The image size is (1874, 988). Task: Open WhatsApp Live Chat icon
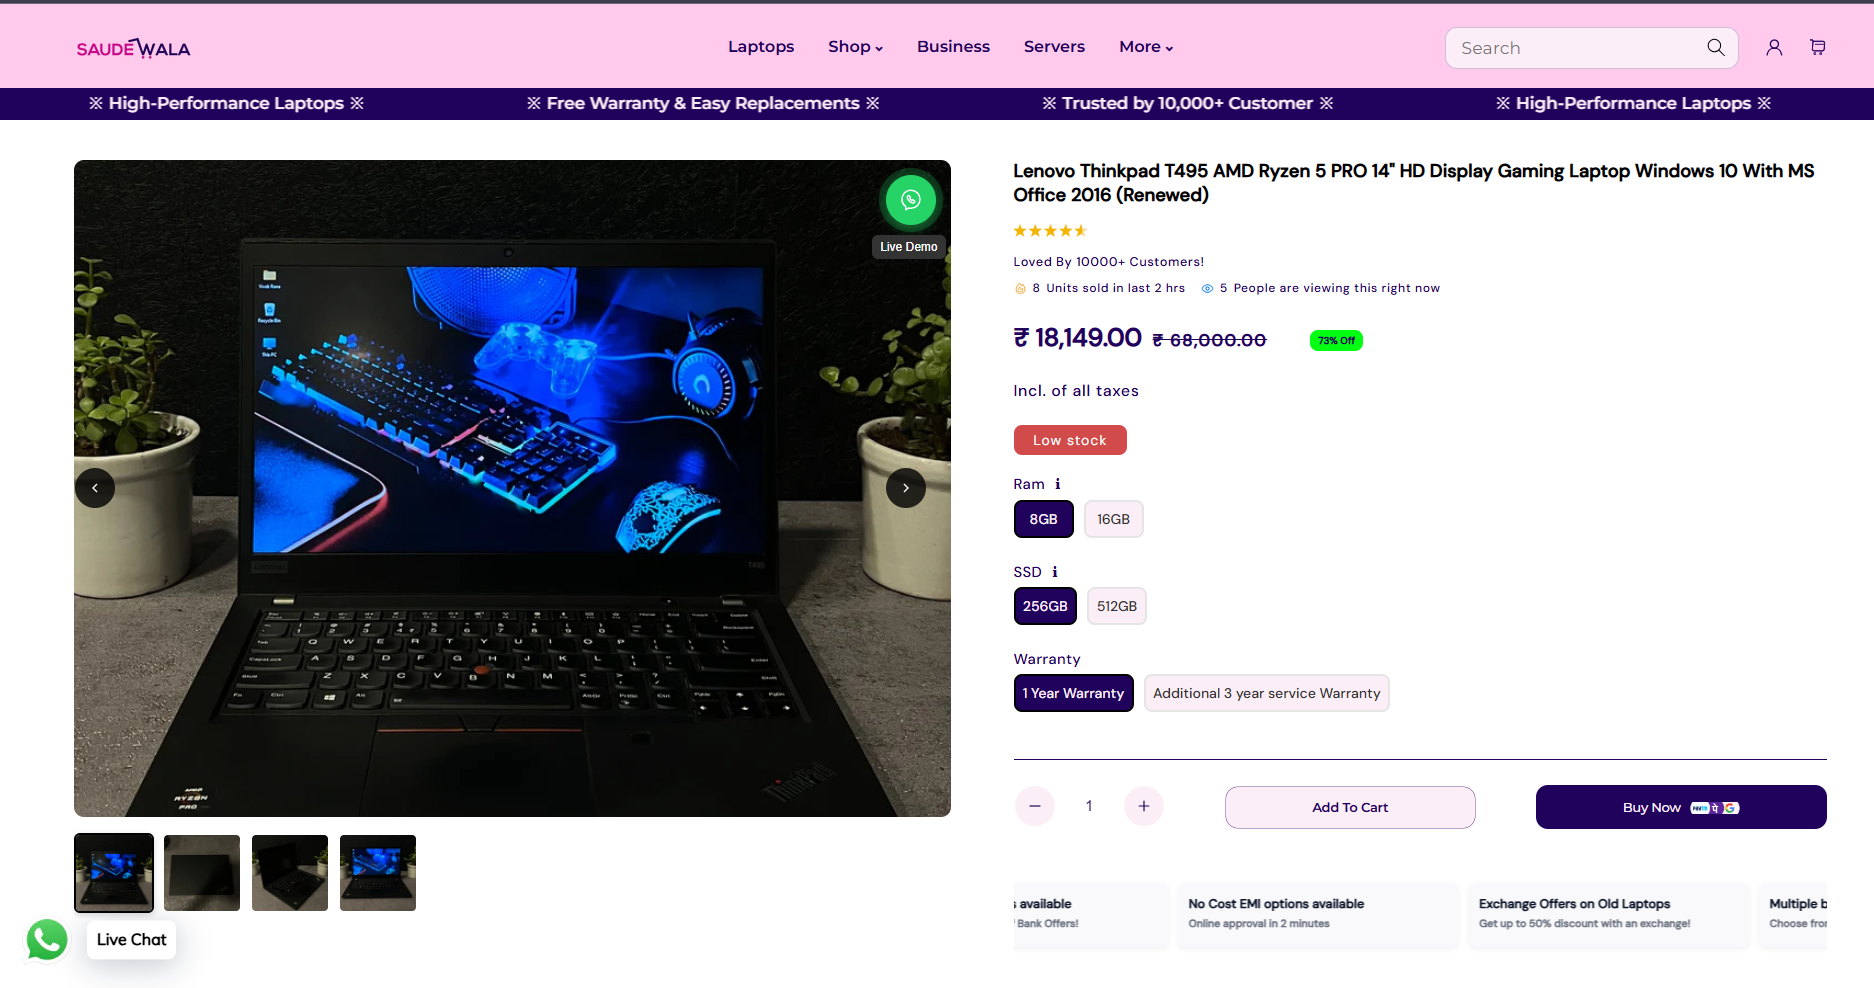point(47,940)
